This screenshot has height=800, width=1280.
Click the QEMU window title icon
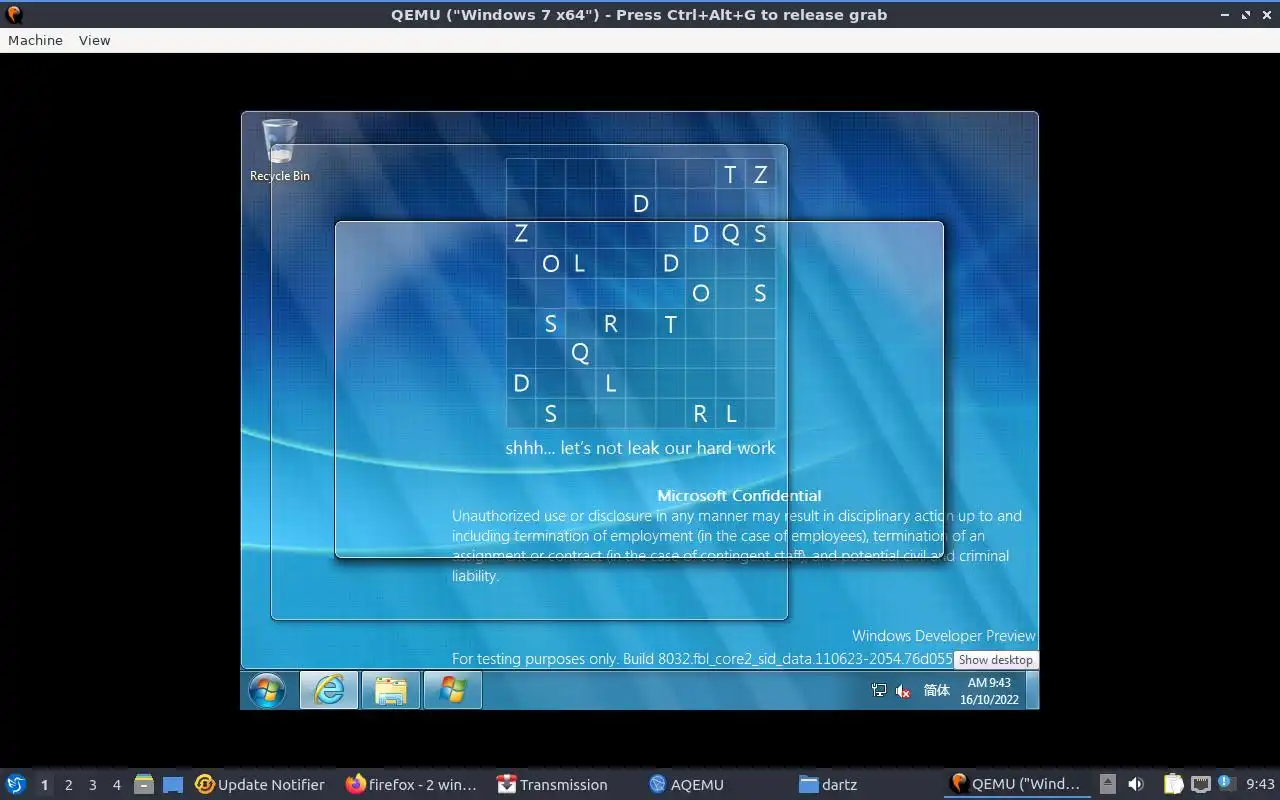[14, 14]
